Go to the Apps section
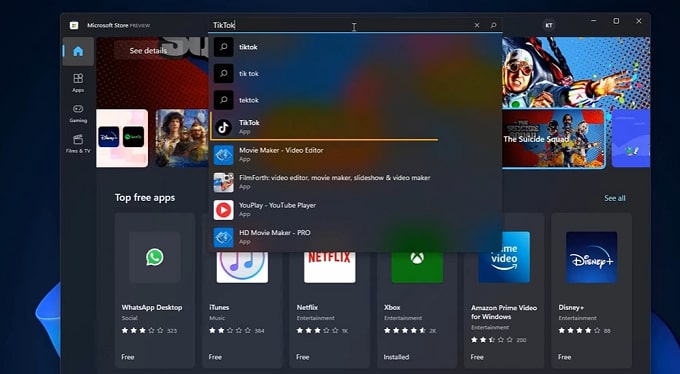 [78, 82]
